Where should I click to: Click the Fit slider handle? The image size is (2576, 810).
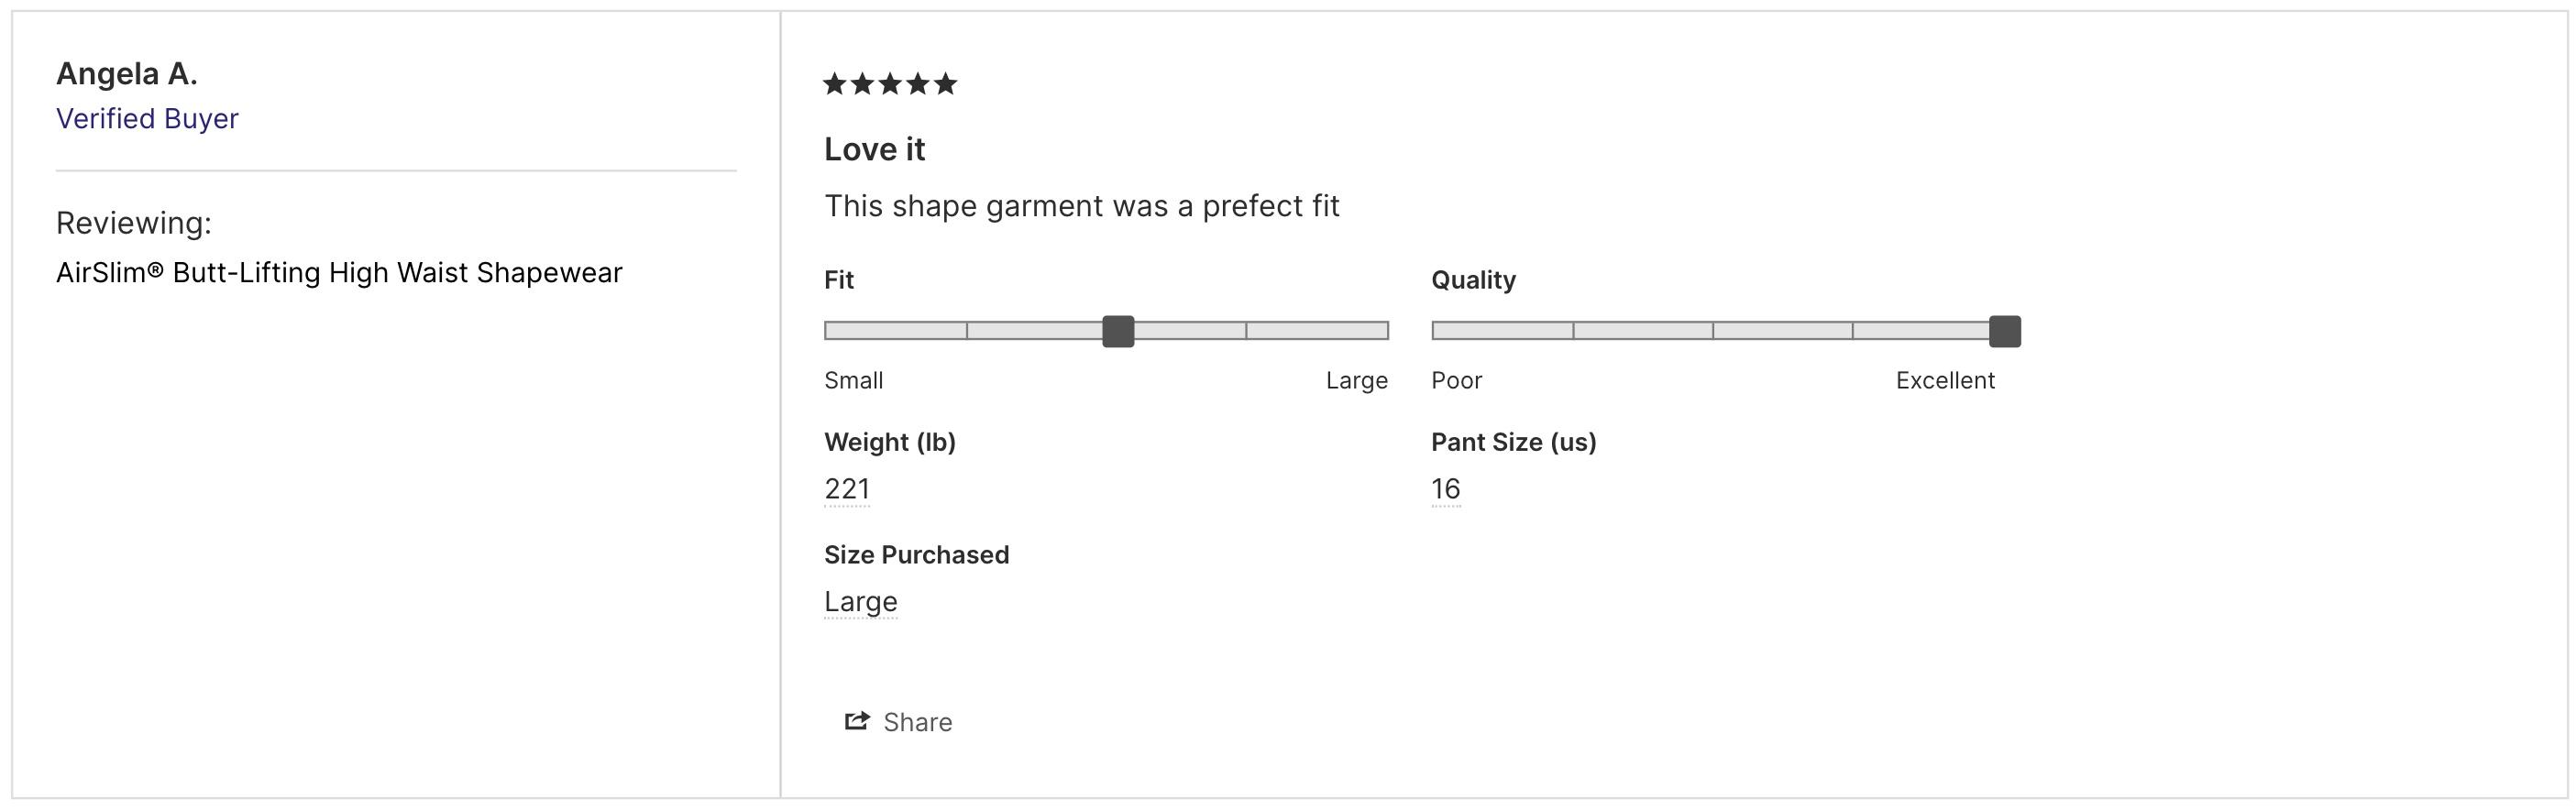point(1118,331)
